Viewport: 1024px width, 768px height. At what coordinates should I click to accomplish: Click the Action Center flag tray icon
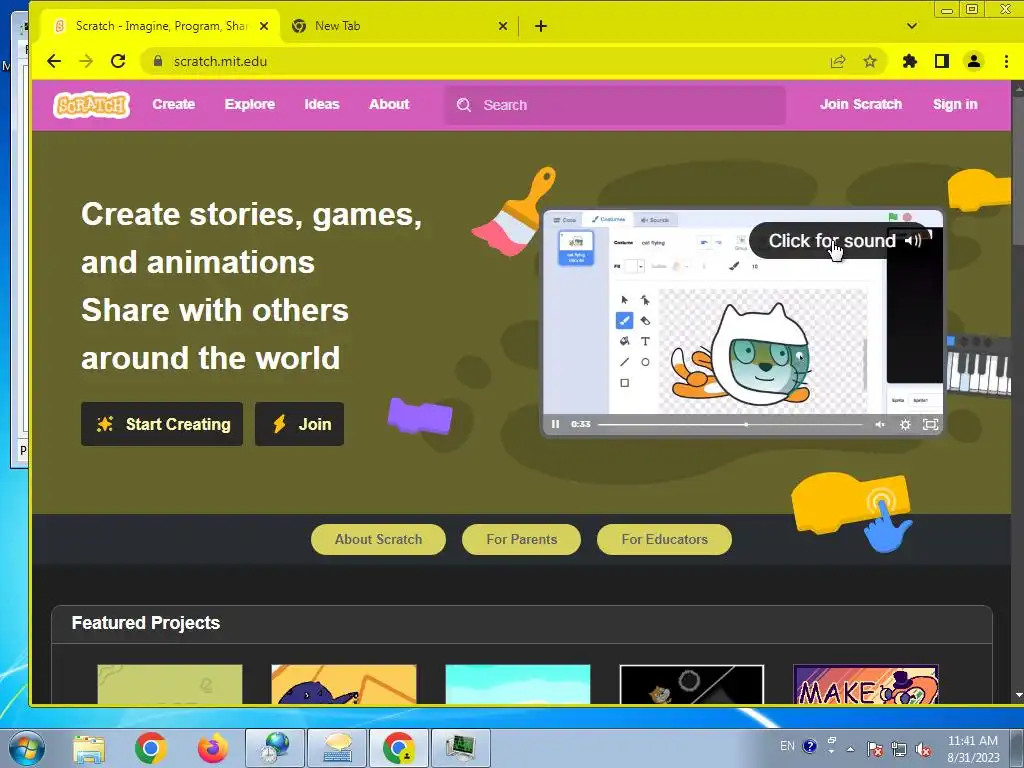point(875,749)
